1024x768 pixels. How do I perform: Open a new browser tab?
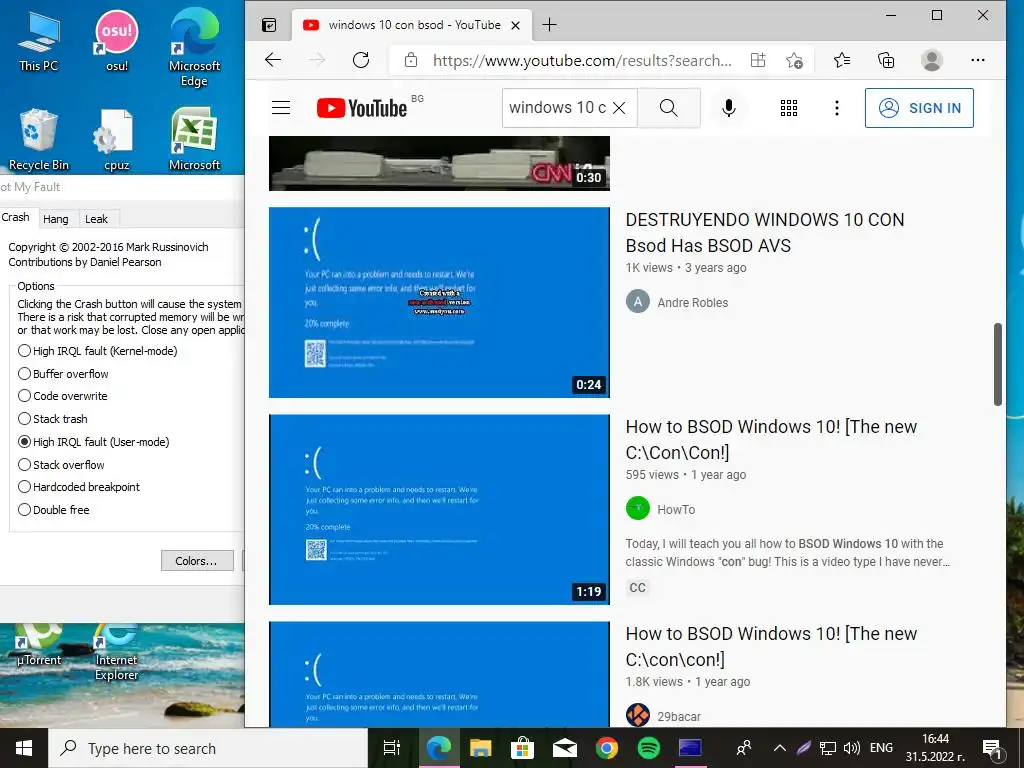(550, 25)
